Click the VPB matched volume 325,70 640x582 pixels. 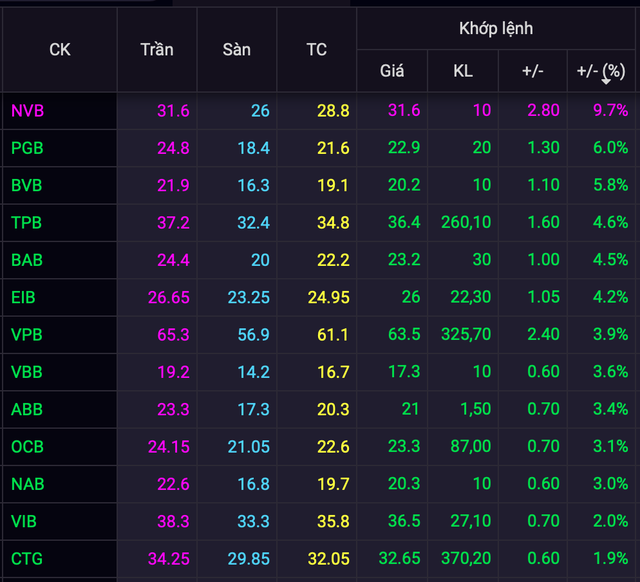(466, 334)
